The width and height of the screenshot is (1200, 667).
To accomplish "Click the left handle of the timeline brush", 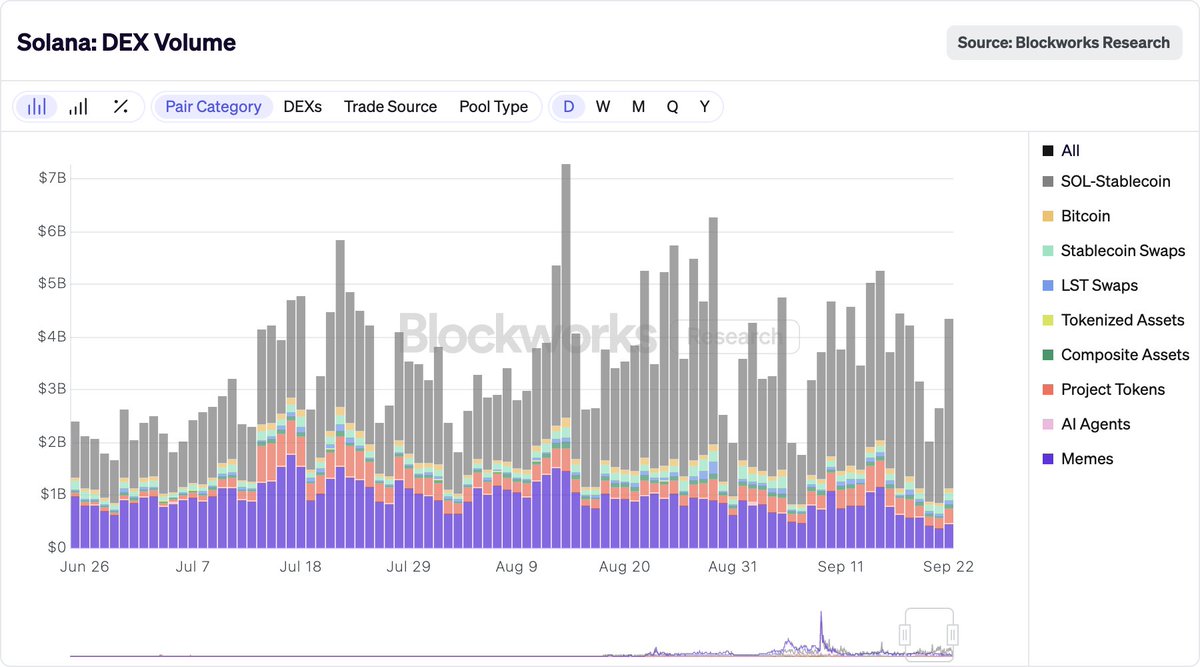I will [905, 633].
